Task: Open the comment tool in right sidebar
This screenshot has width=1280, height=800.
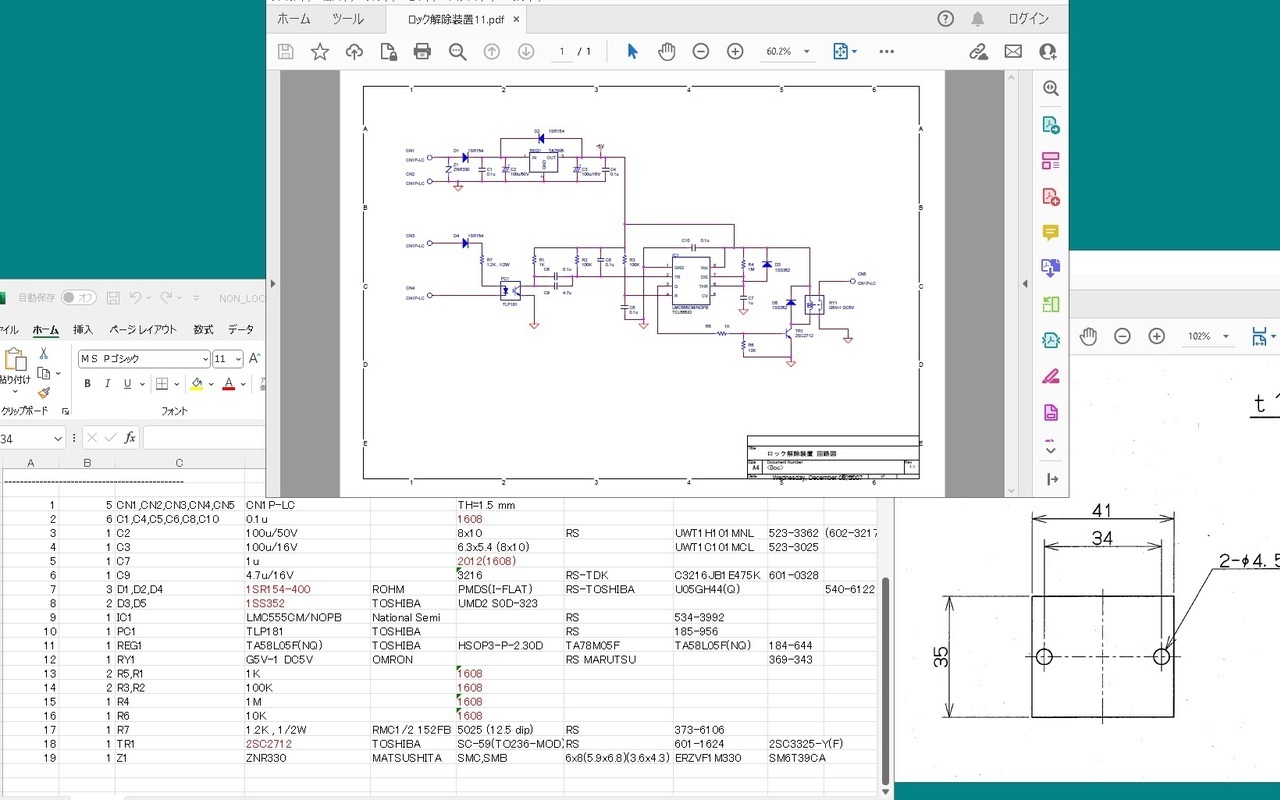Action: [1050, 233]
